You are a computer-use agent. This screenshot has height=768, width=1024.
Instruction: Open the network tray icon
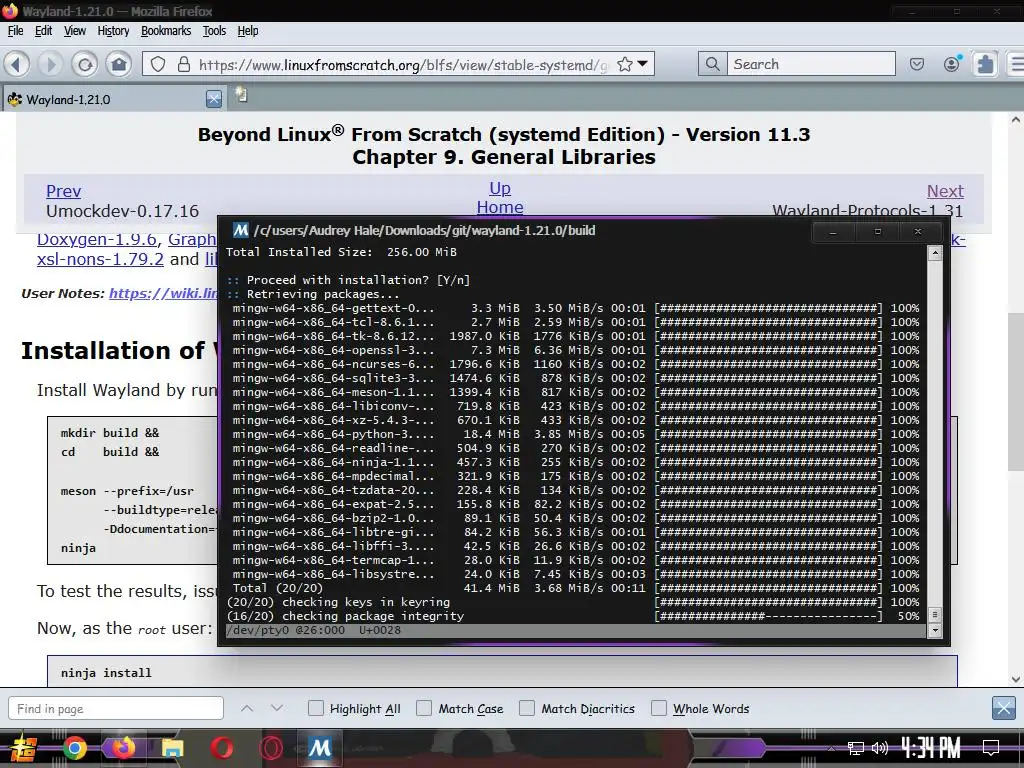click(856, 748)
